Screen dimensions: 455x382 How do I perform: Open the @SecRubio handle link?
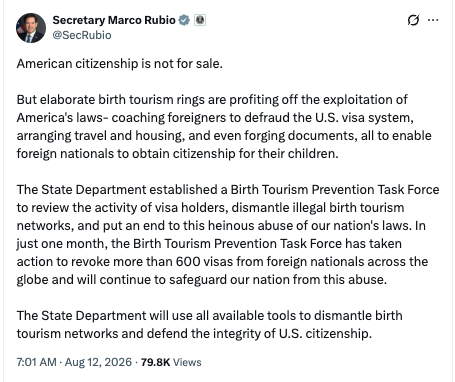[x=82, y=35]
